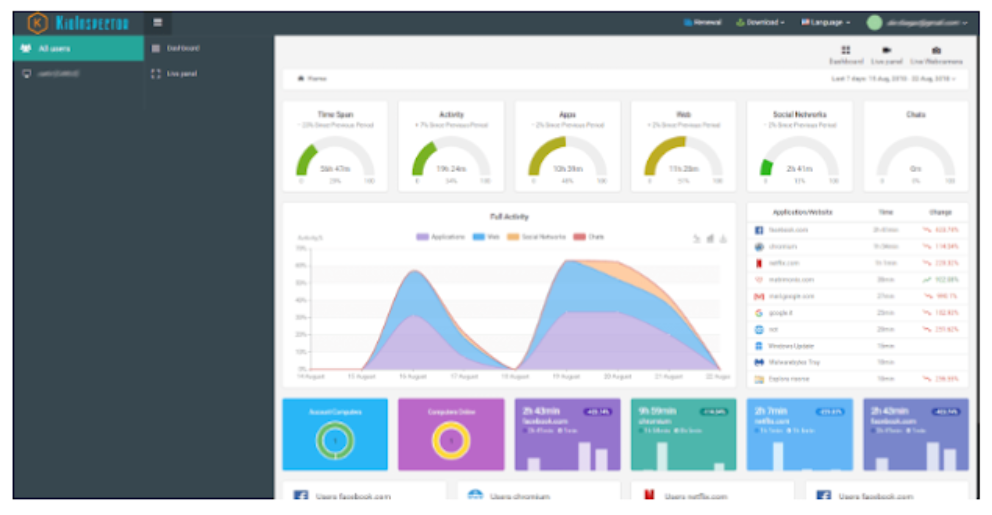Toggle Applications series in chart legend
This screenshot has width=992, height=515.
pyautogui.click(x=440, y=237)
